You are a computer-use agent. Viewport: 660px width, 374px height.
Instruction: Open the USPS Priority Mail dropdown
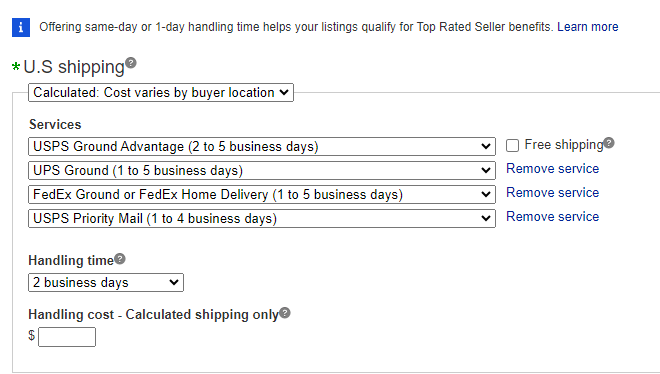[262, 218]
